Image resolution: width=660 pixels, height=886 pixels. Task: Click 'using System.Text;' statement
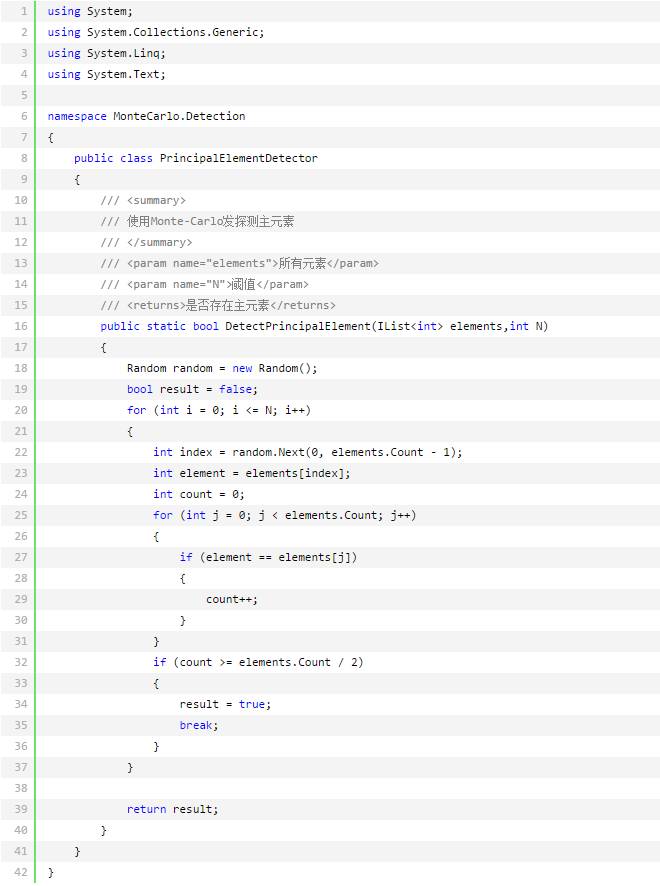coord(106,74)
